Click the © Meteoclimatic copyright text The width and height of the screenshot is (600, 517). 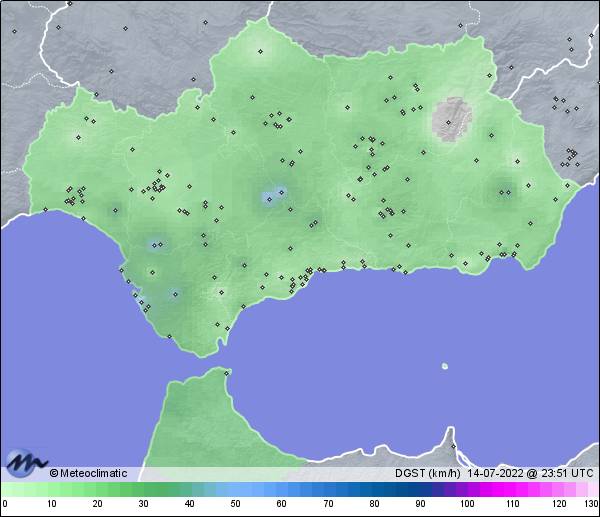(88, 473)
